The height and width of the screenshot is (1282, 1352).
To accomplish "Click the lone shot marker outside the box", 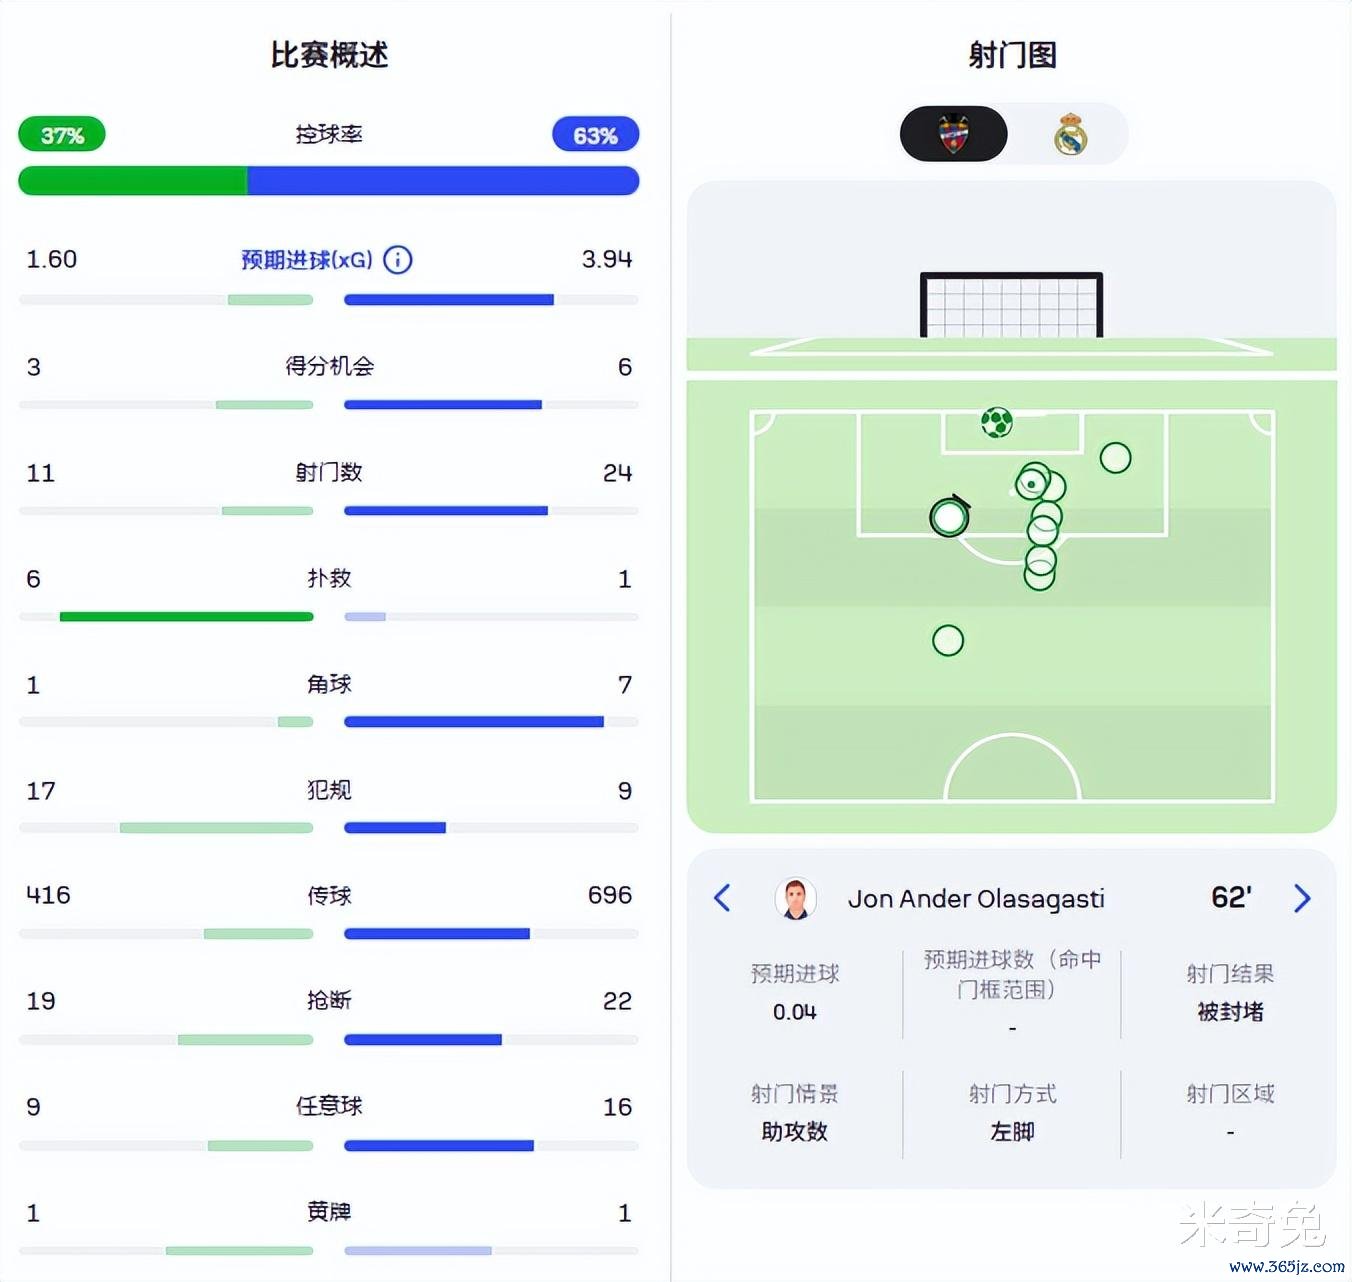I will (948, 640).
